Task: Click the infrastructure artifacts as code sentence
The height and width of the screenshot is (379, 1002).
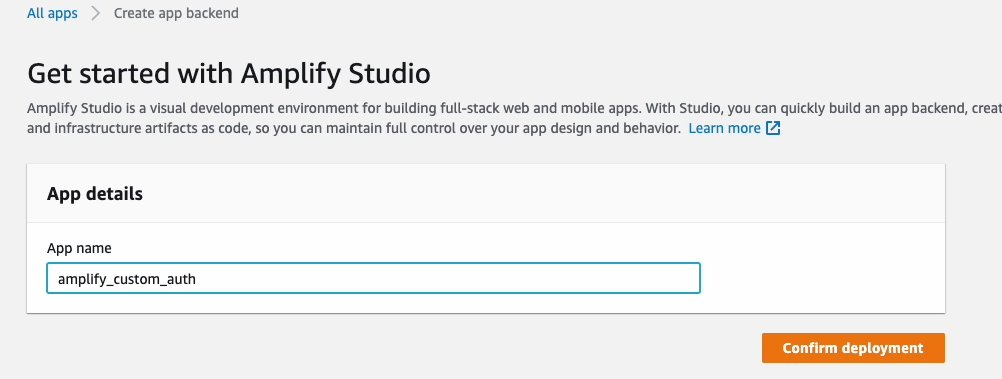Action: pos(353,128)
